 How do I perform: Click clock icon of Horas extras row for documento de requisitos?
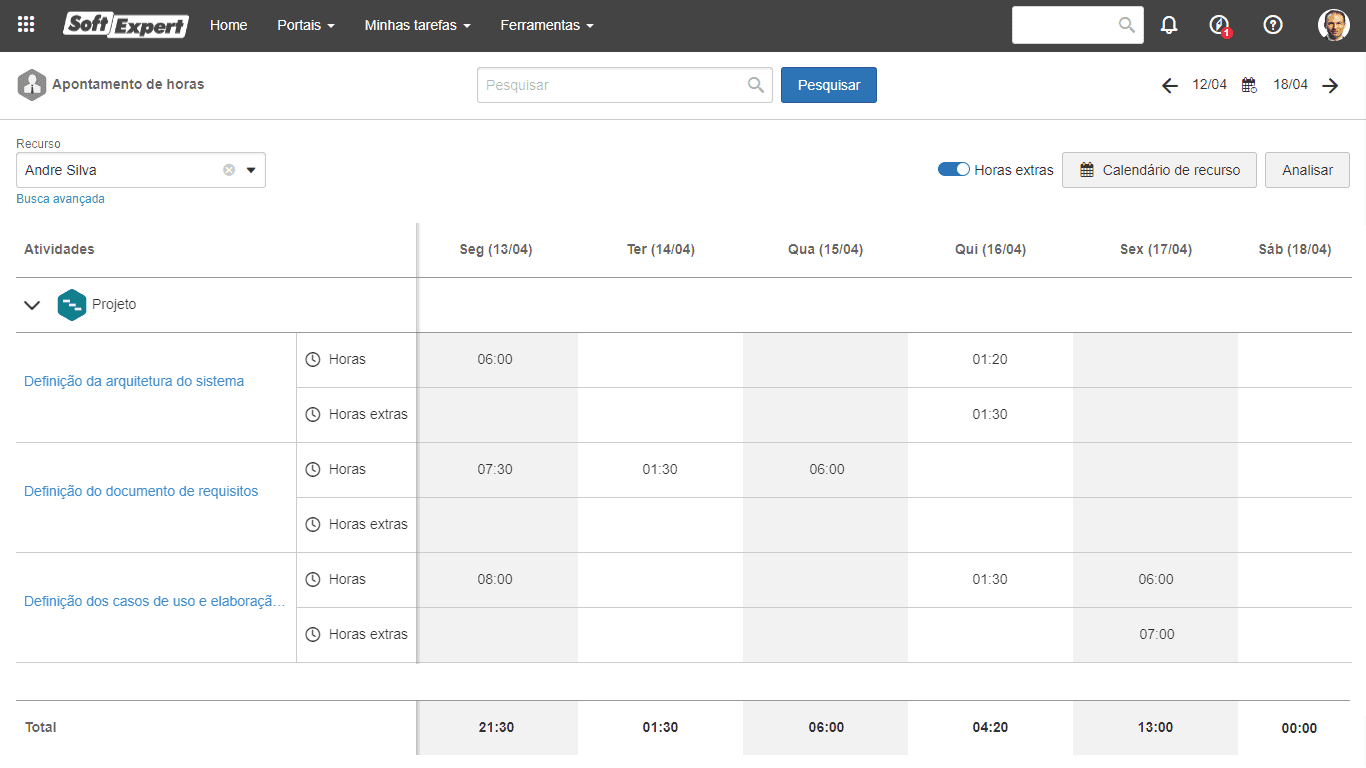tap(313, 524)
